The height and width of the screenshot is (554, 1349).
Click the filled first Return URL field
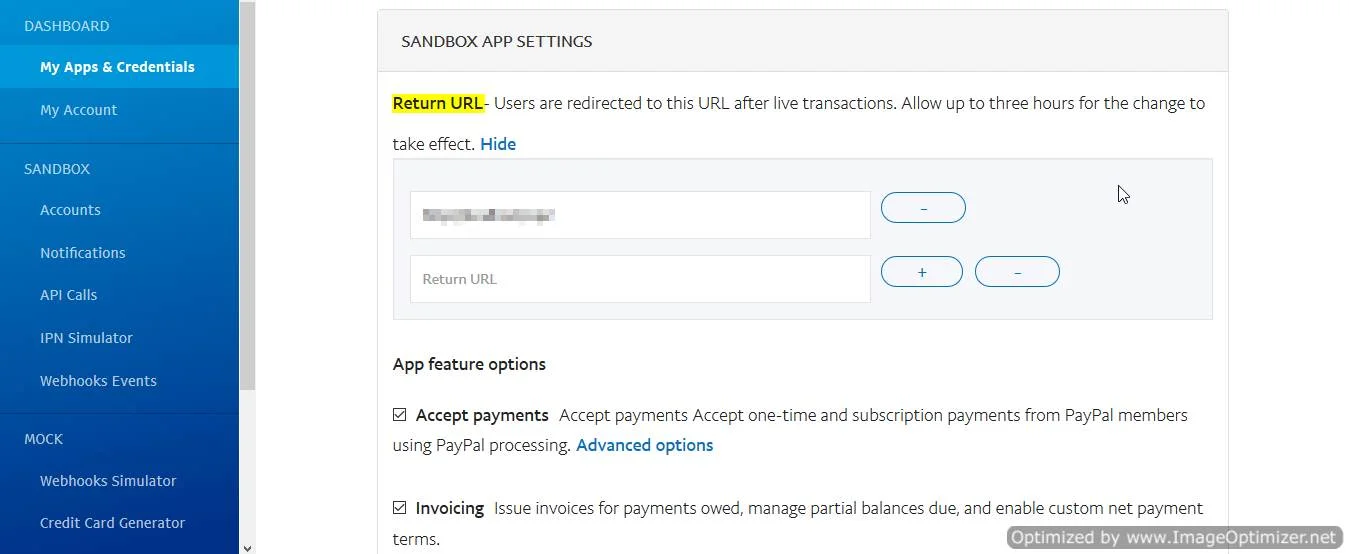640,215
